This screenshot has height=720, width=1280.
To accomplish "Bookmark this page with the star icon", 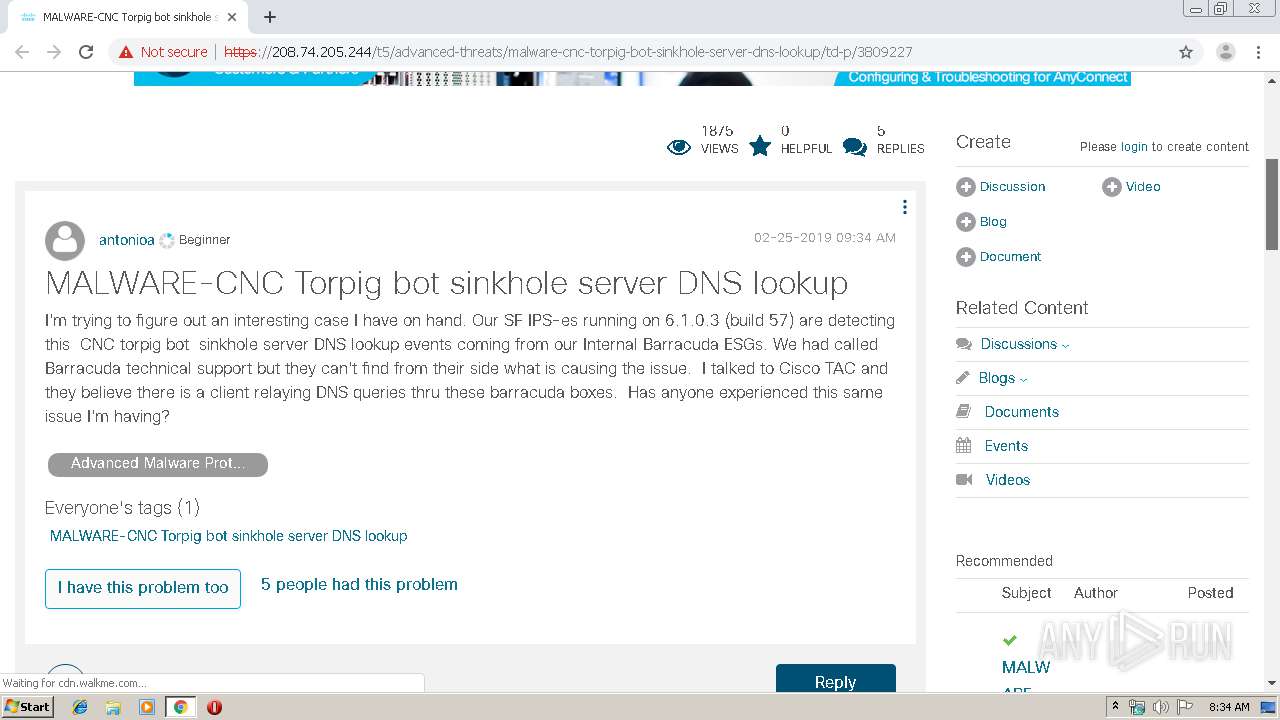I will pyautogui.click(x=1186, y=52).
